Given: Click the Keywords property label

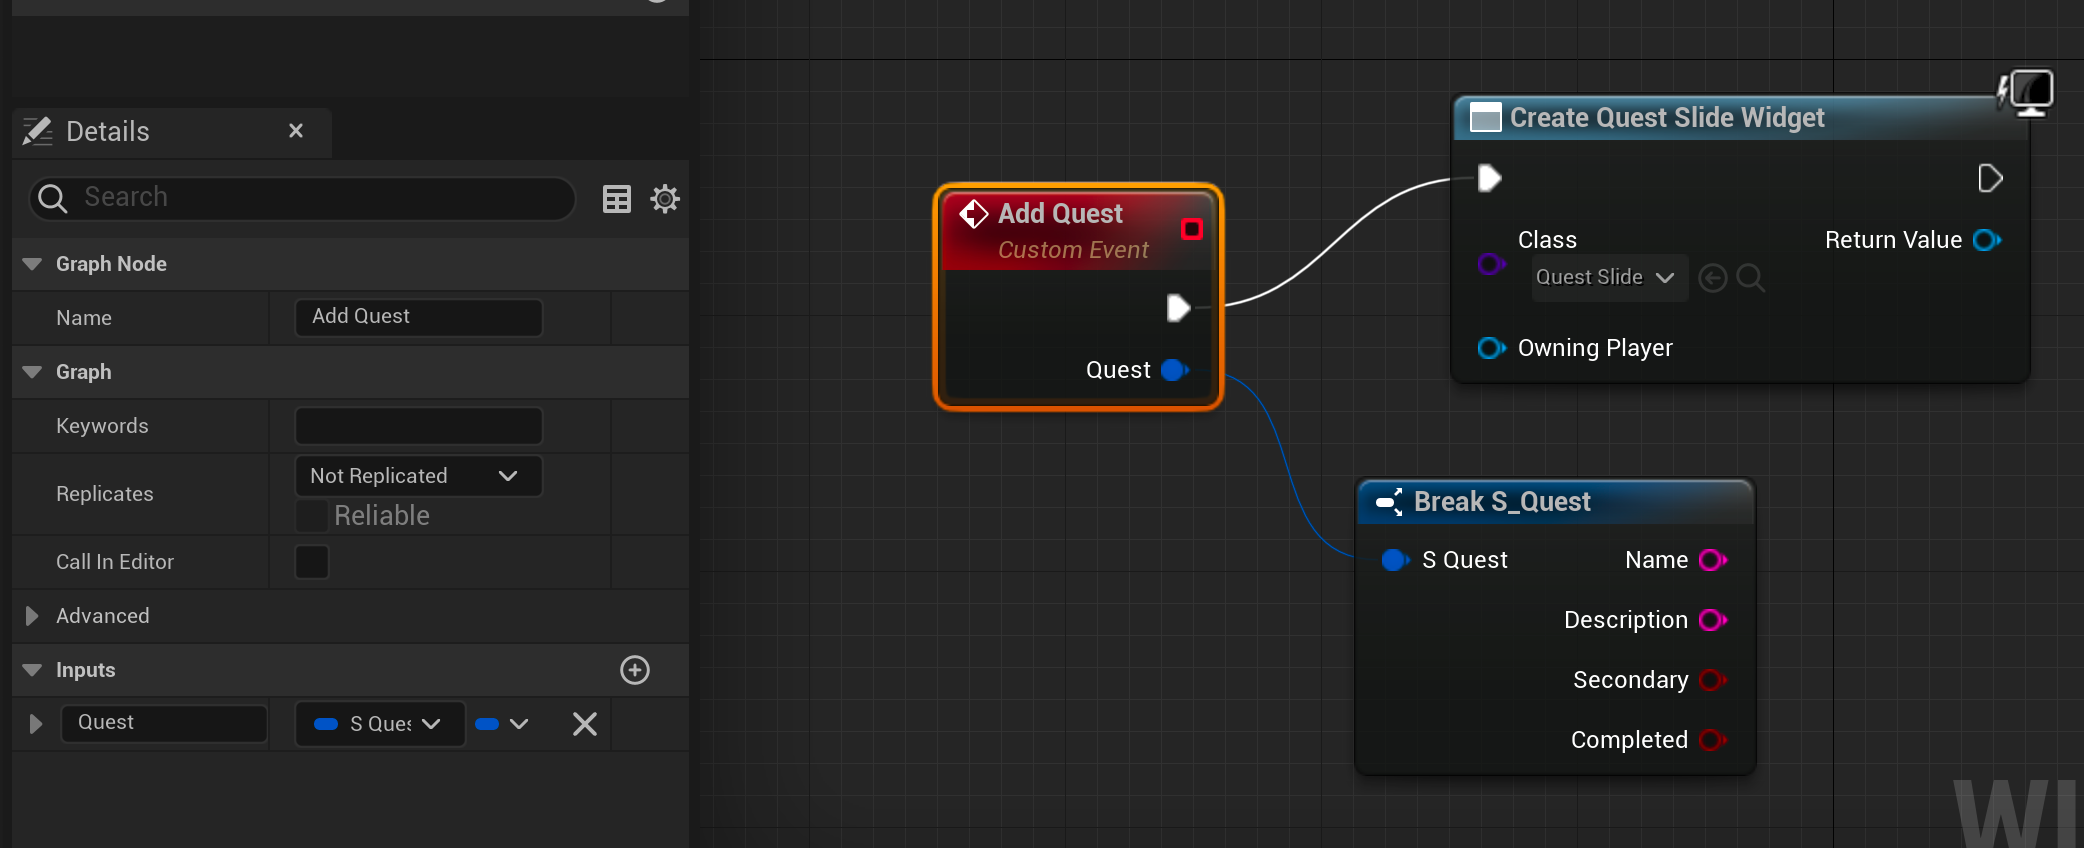Looking at the screenshot, I should tap(102, 426).
